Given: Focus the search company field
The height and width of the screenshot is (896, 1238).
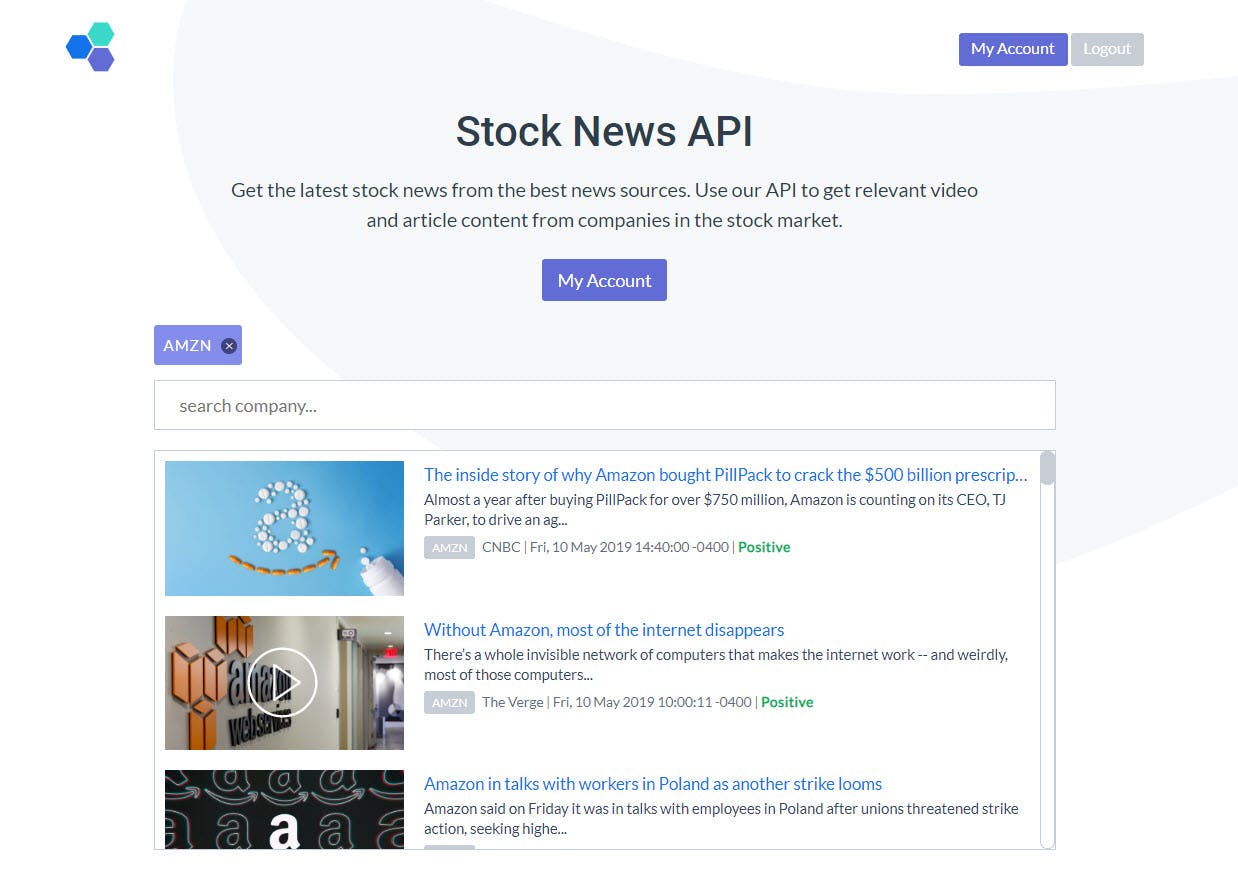Looking at the screenshot, I should (604, 405).
